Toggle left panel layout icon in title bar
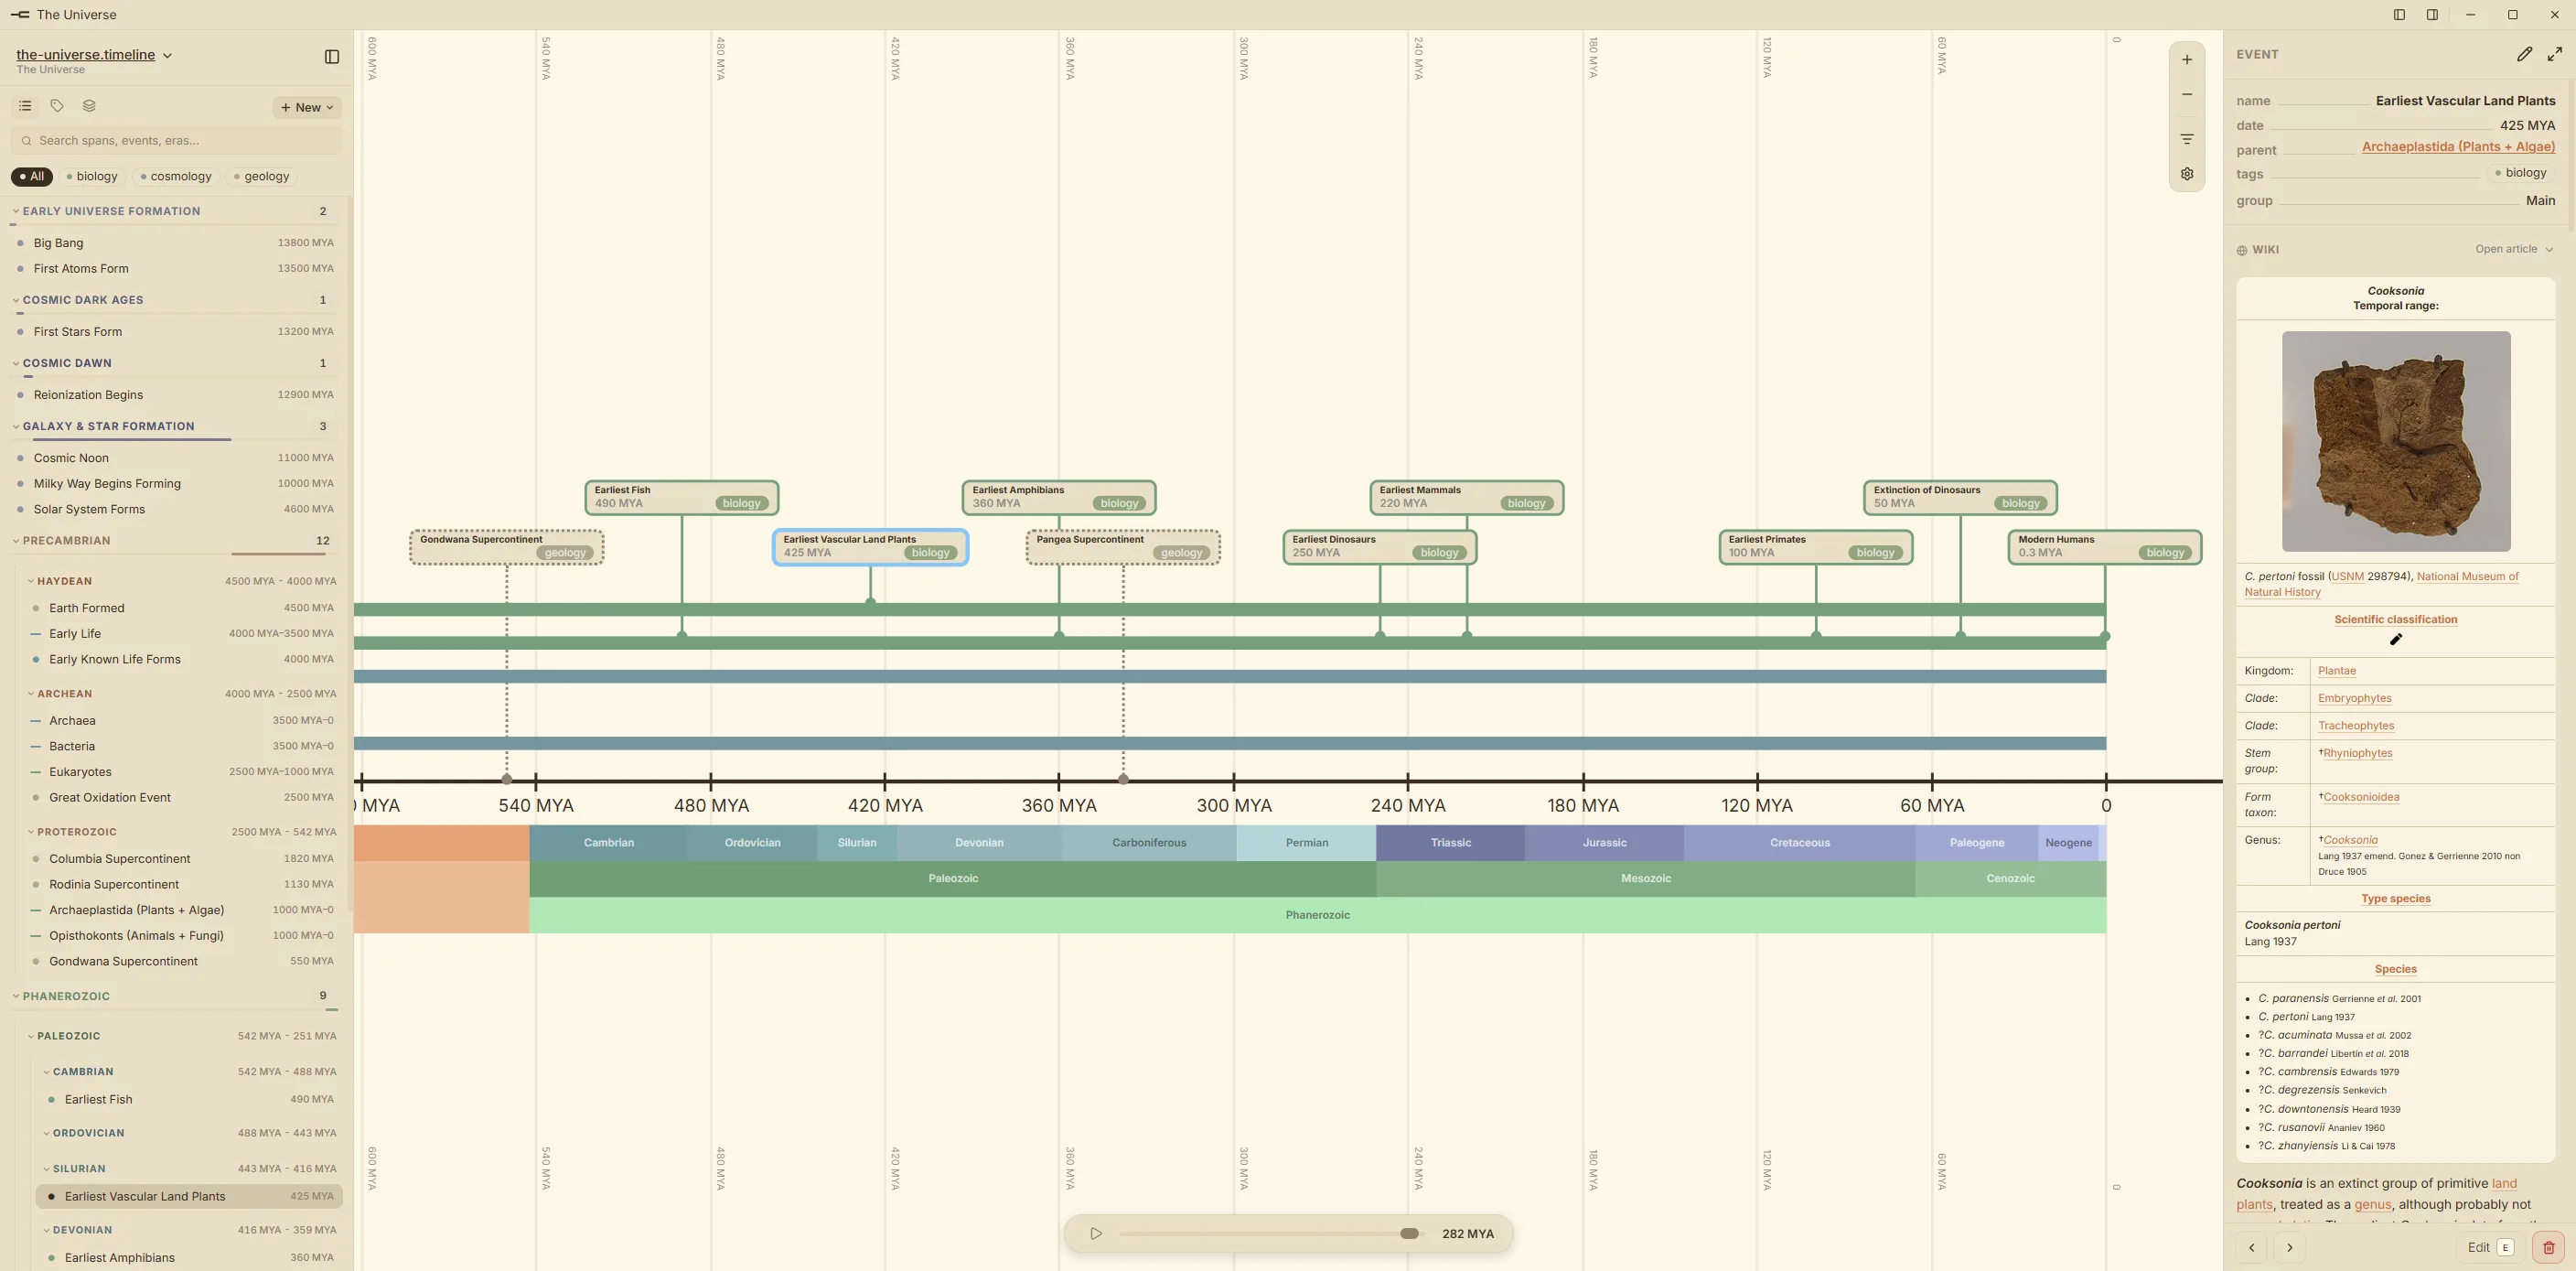This screenshot has height=1271, width=2576. [x=2399, y=15]
